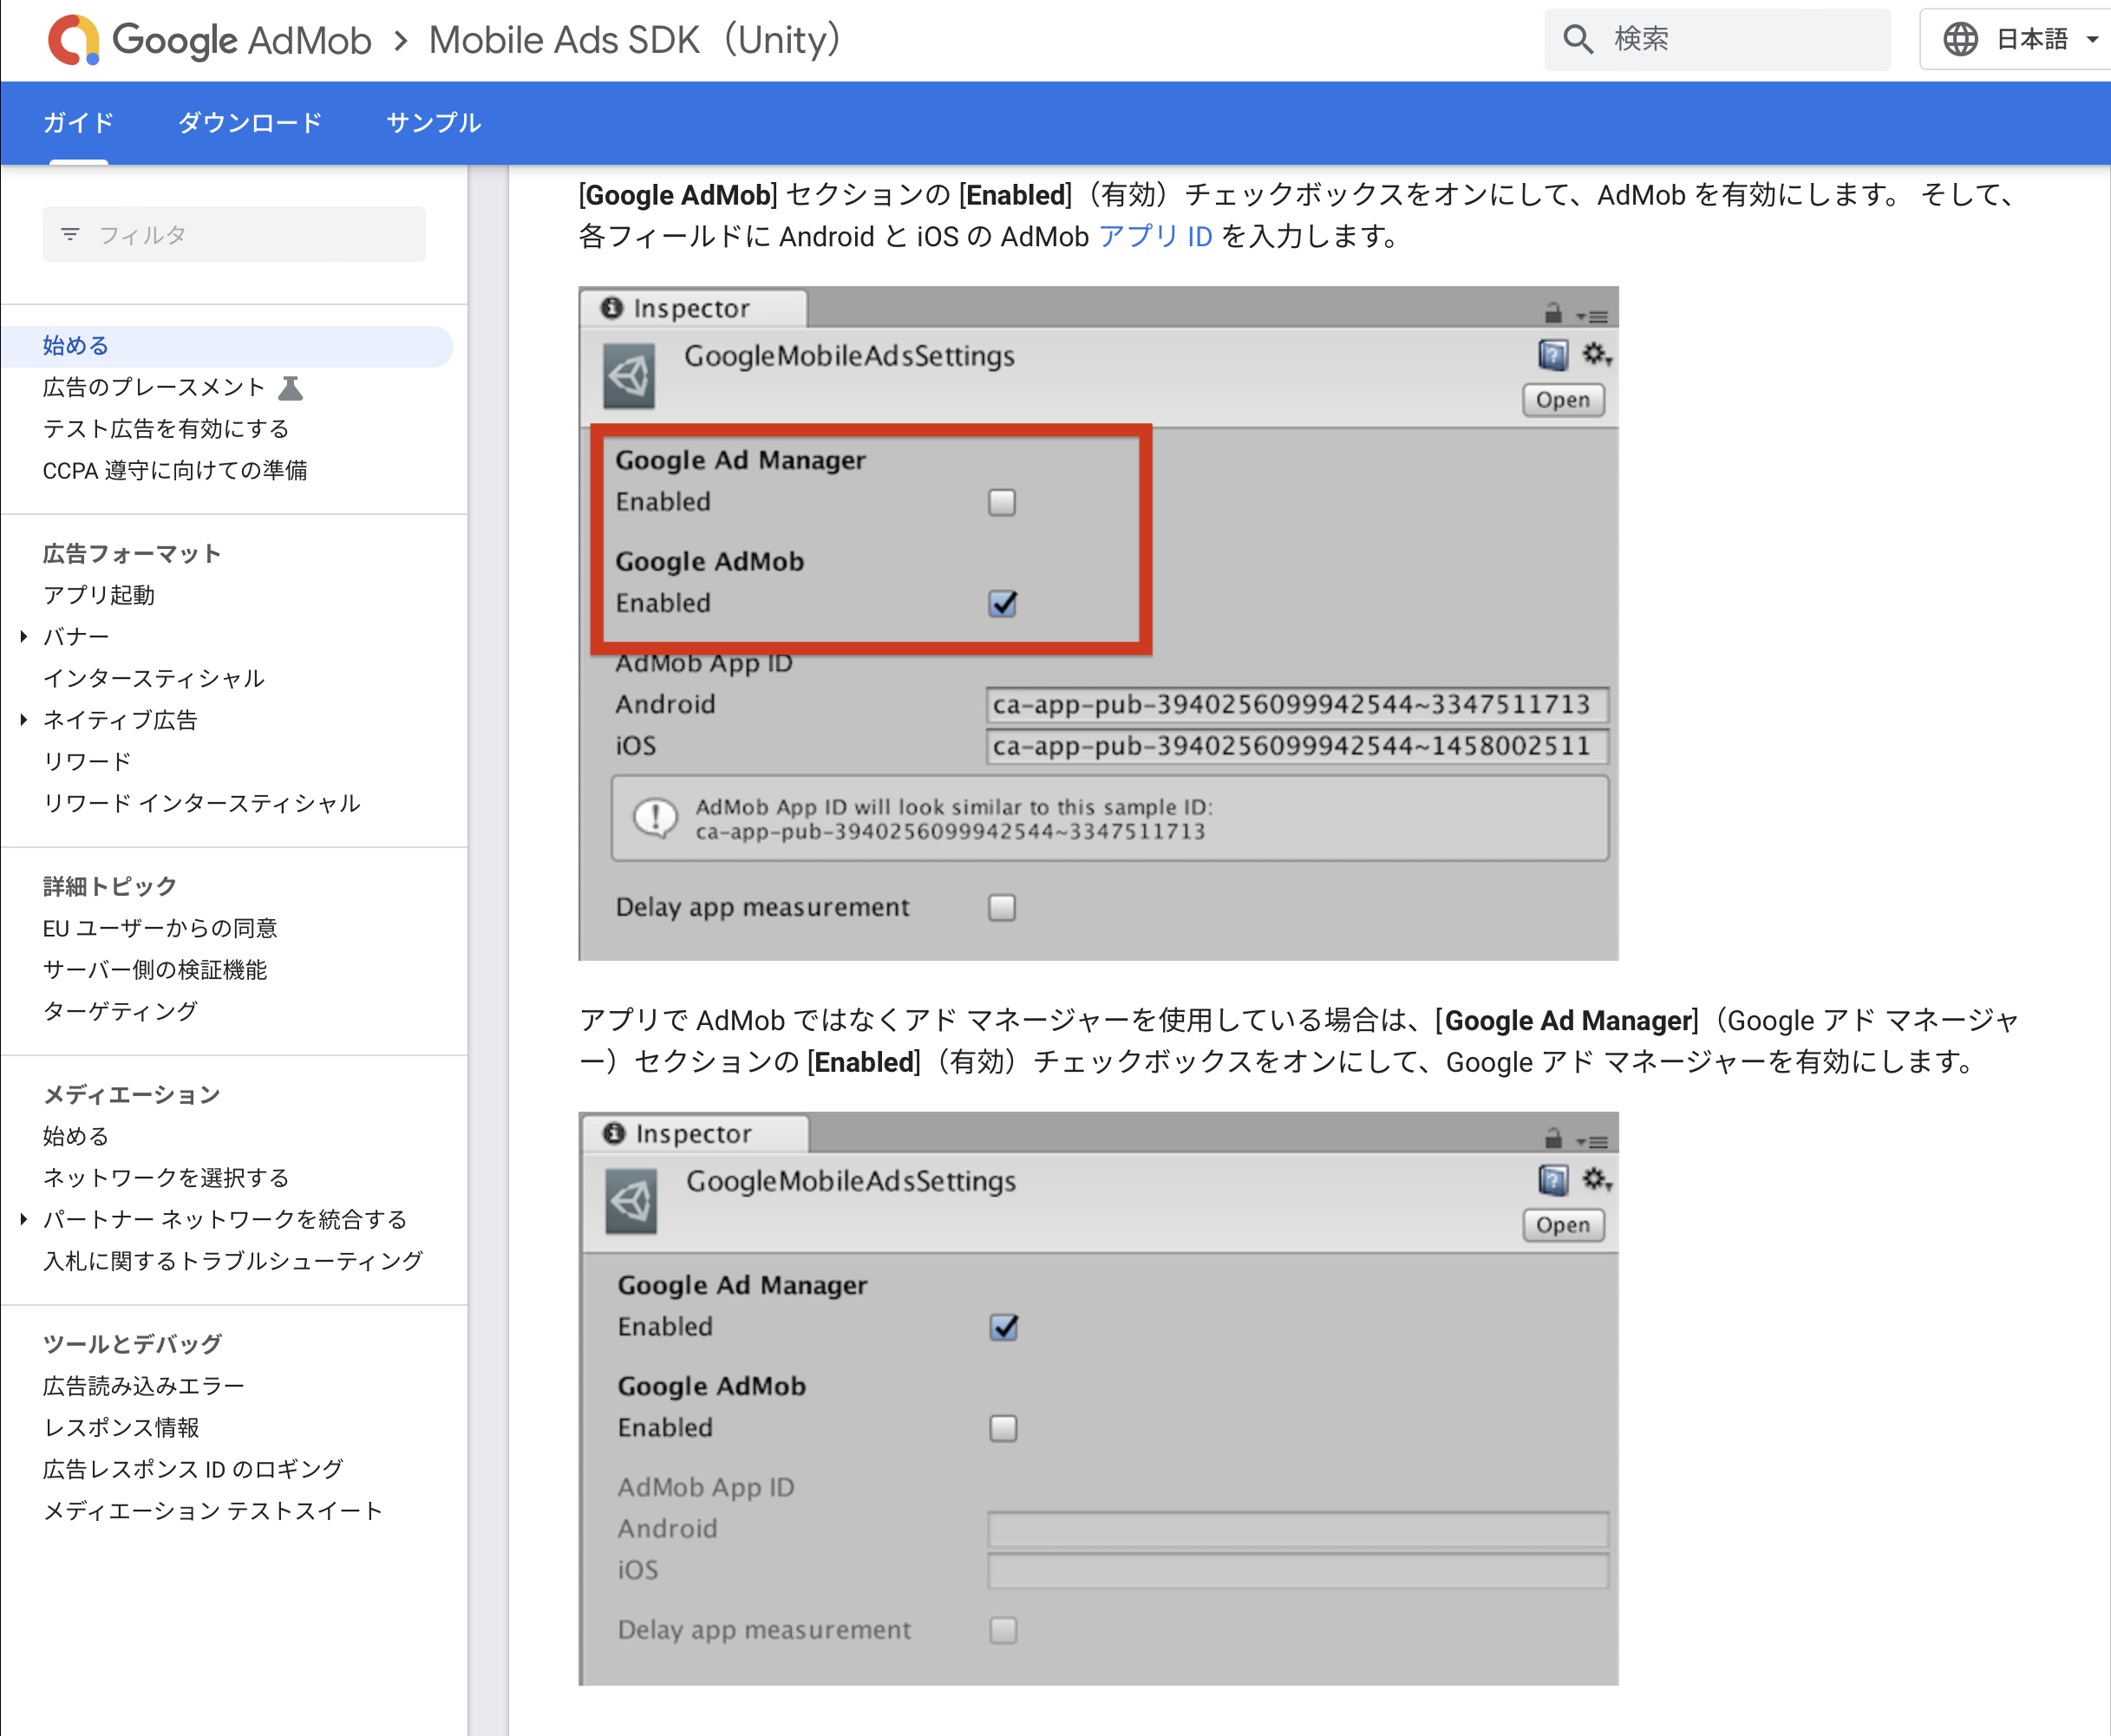The image size is (2111, 1736).
Task: Click the Unity asset icon in first Inspector
Action: tap(629, 376)
